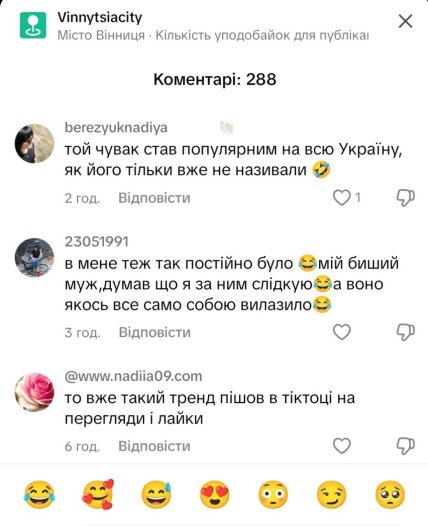428x526 pixels.
Task: Reply to berezyuknadiya via Відповісти
Action: point(154,198)
